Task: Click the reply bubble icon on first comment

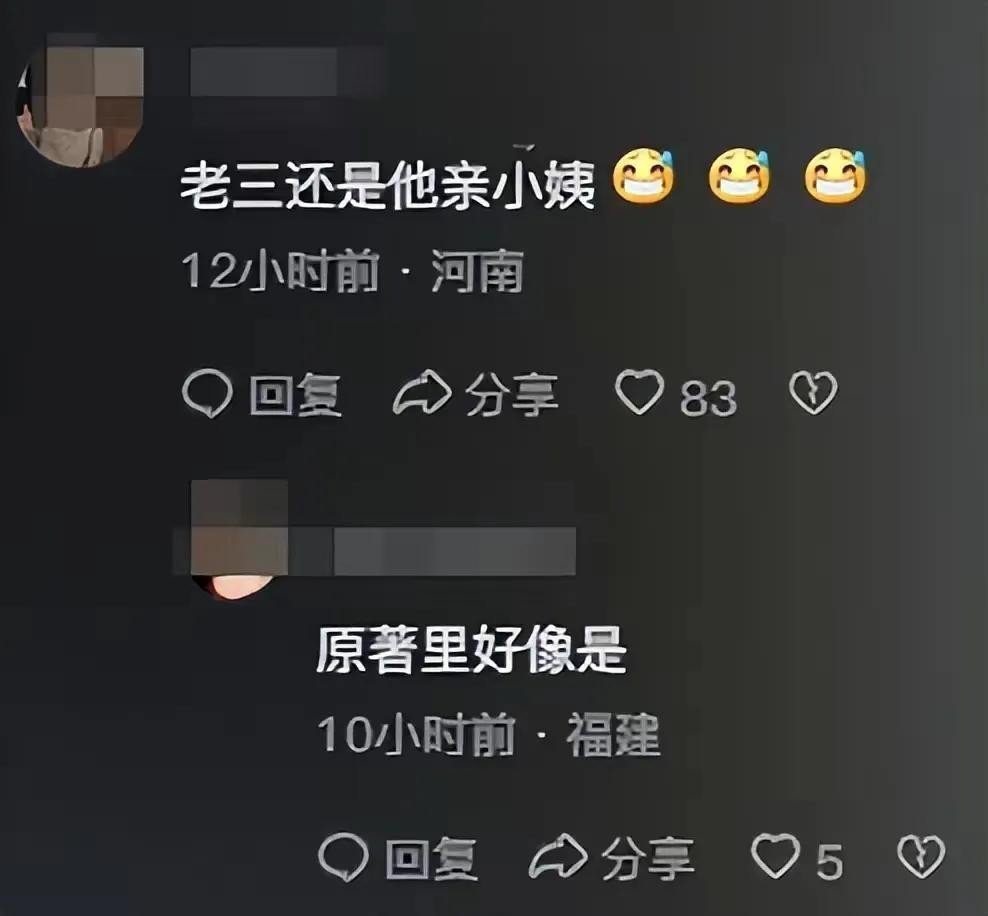Action: point(207,394)
